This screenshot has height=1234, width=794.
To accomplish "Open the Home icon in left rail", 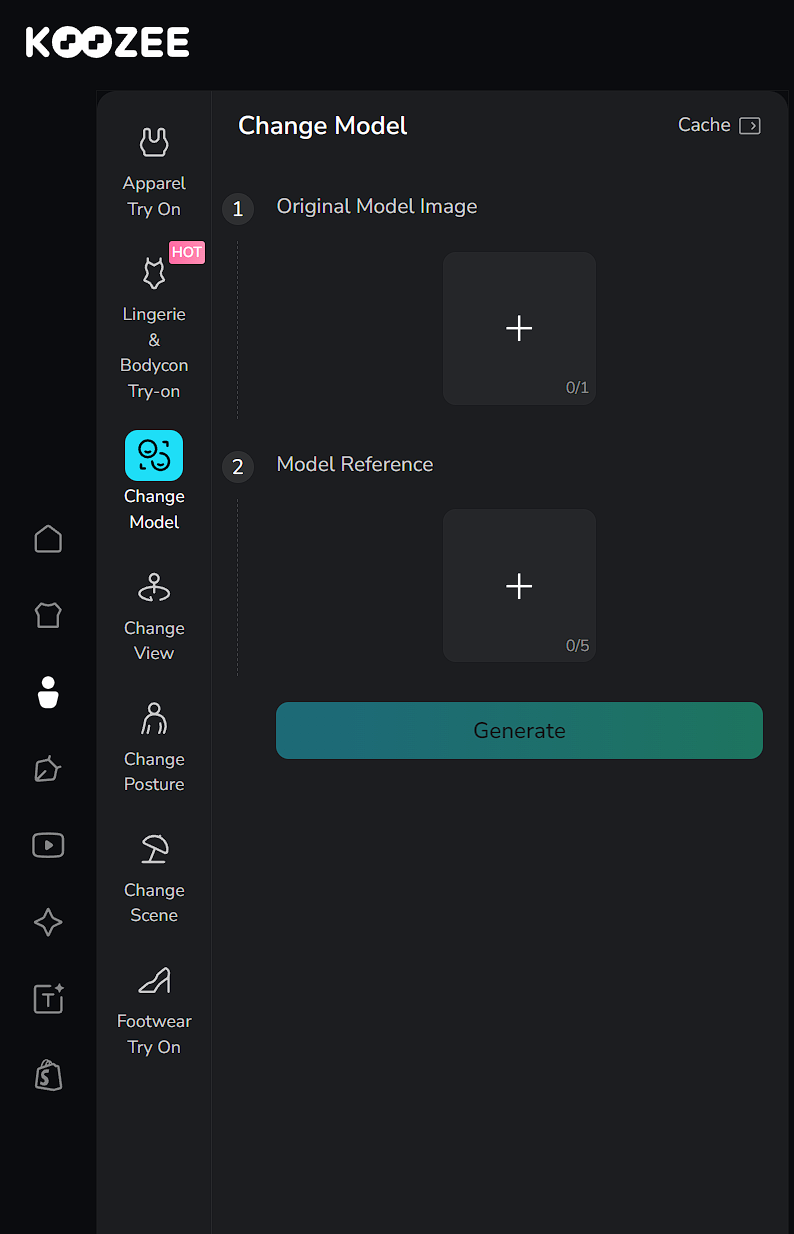I will [48, 539].
